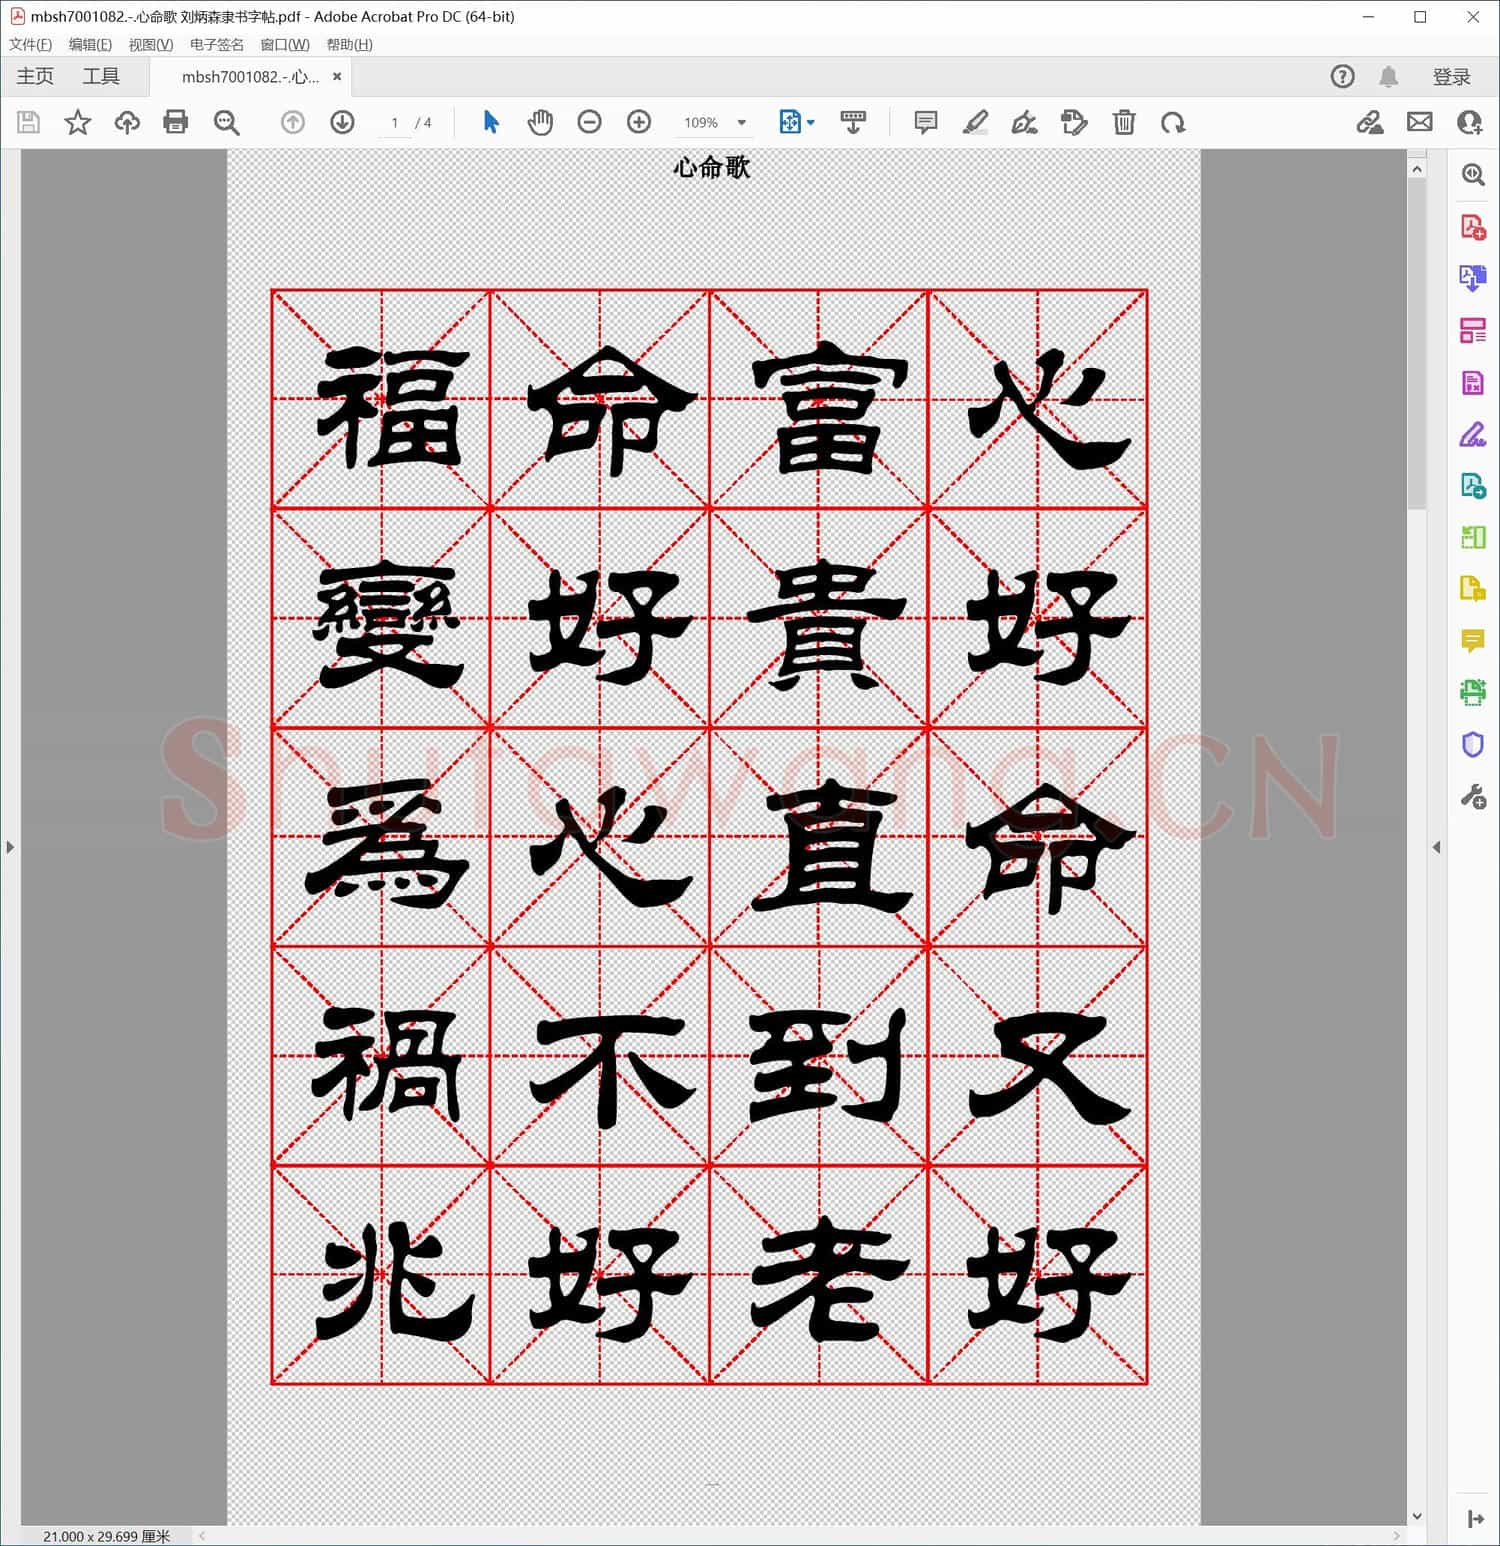Open the zoom level dropdown

pos(740,122)
